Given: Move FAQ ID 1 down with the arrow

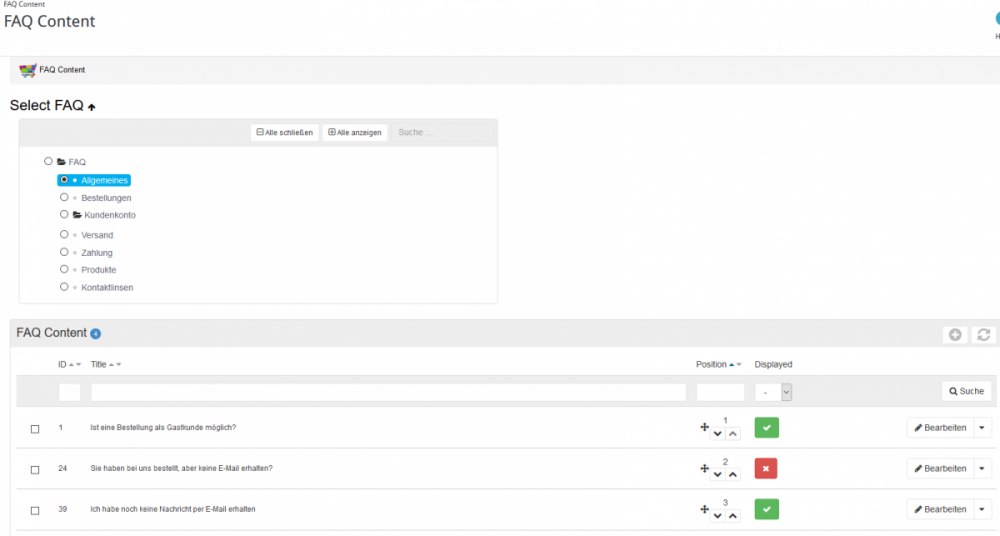Looking at the screenshot, I should coord(717,433).
